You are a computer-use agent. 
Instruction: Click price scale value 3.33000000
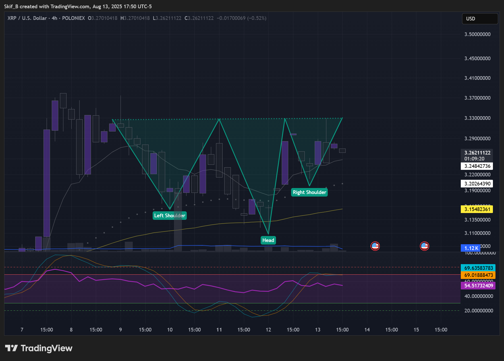477,118
